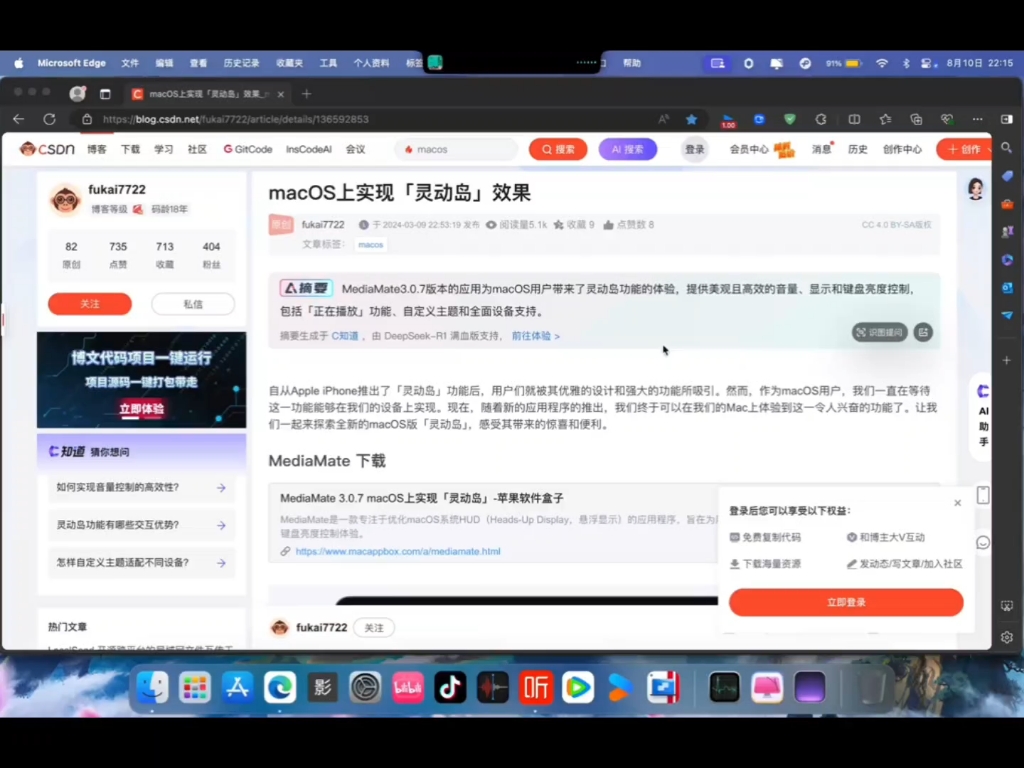Go to CSDN 博客 nav item

click(97, 150)
